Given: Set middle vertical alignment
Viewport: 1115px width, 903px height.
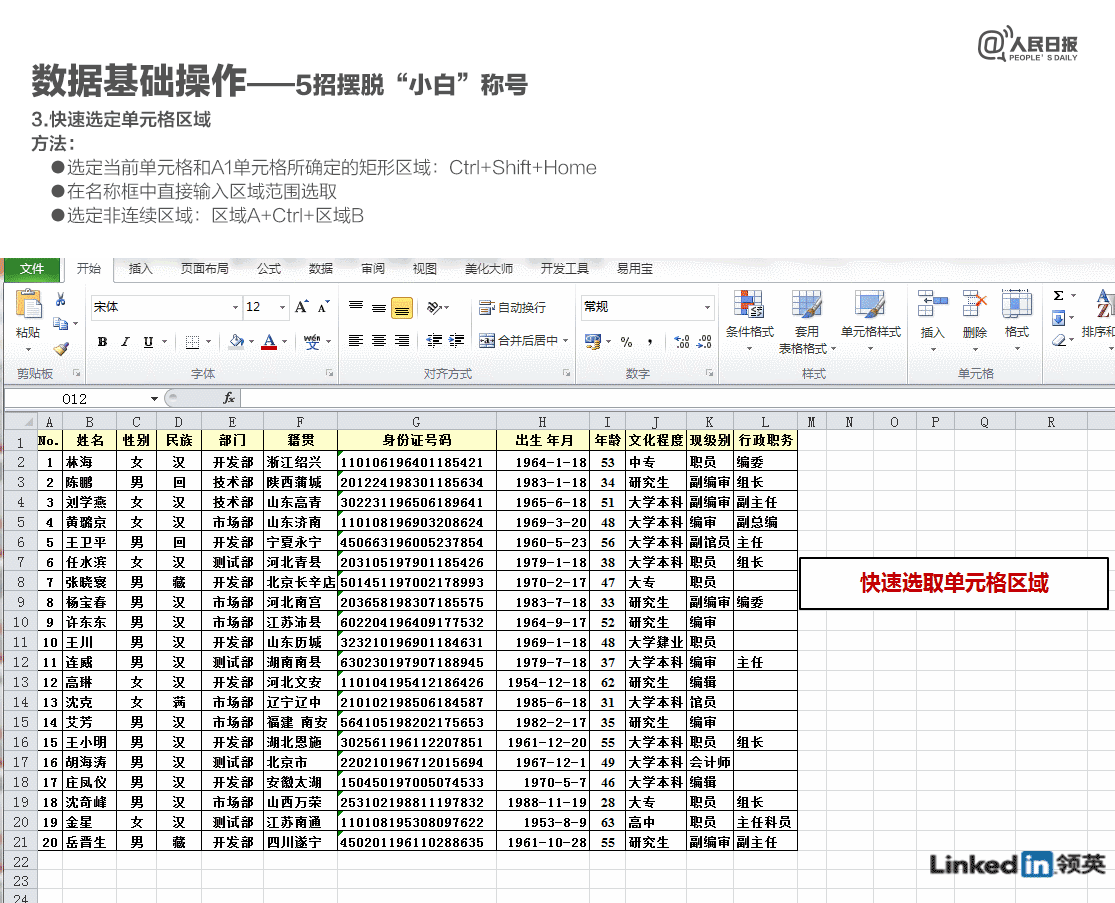Looking at the screenshot, I should [379, 306].
